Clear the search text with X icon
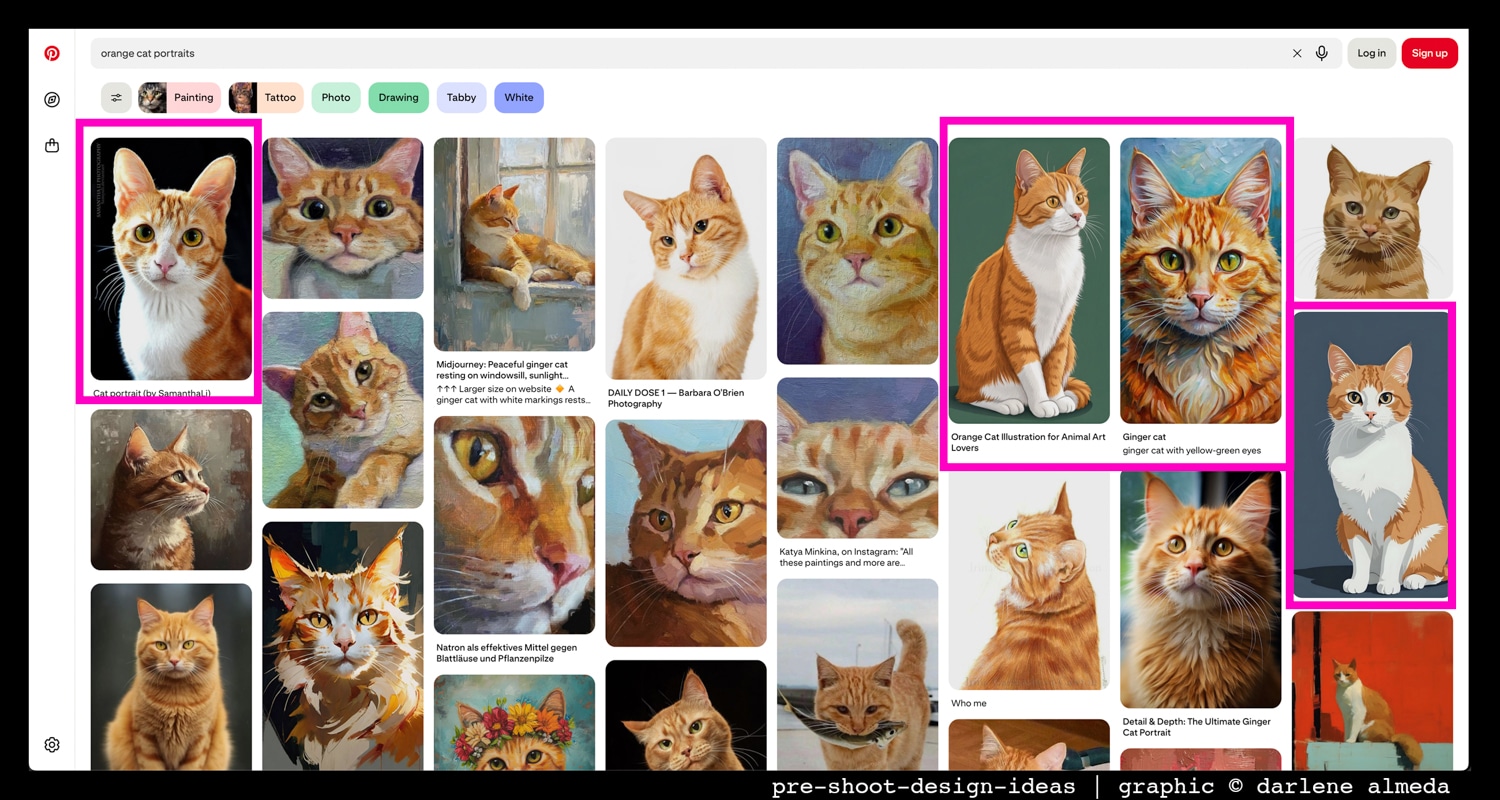The width and height of the screenshot is (1500, 800). tap(1297, 53)
